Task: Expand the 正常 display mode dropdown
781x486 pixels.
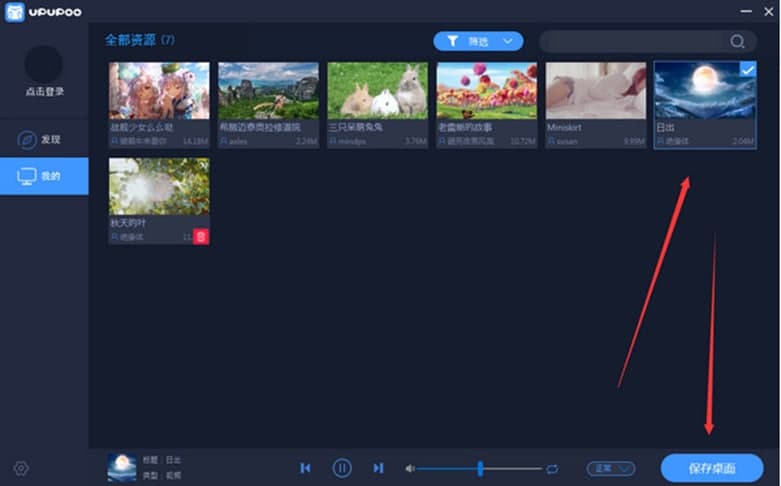Action: coord(611,468)
